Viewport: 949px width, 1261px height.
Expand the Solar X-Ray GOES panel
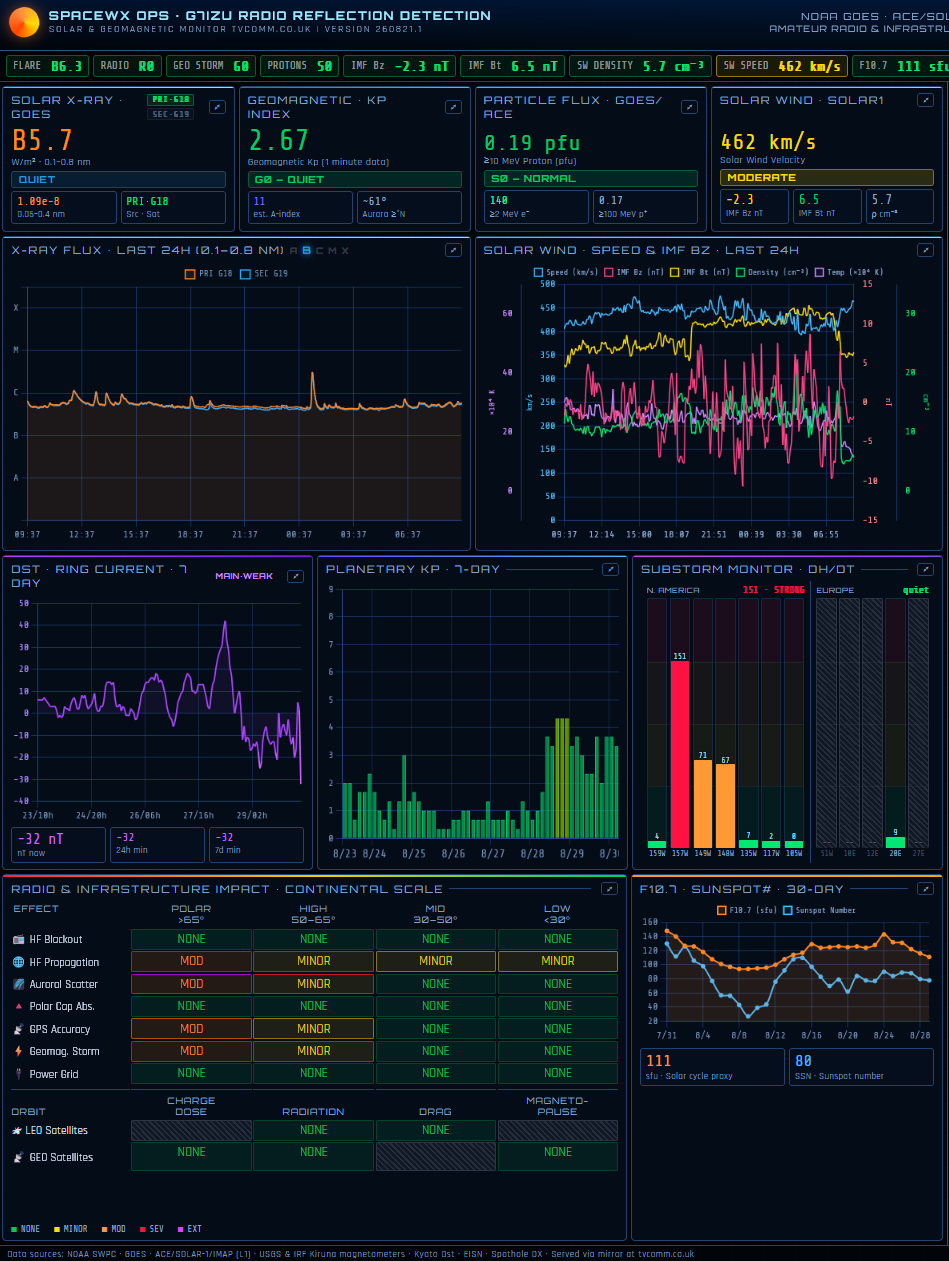217,107
